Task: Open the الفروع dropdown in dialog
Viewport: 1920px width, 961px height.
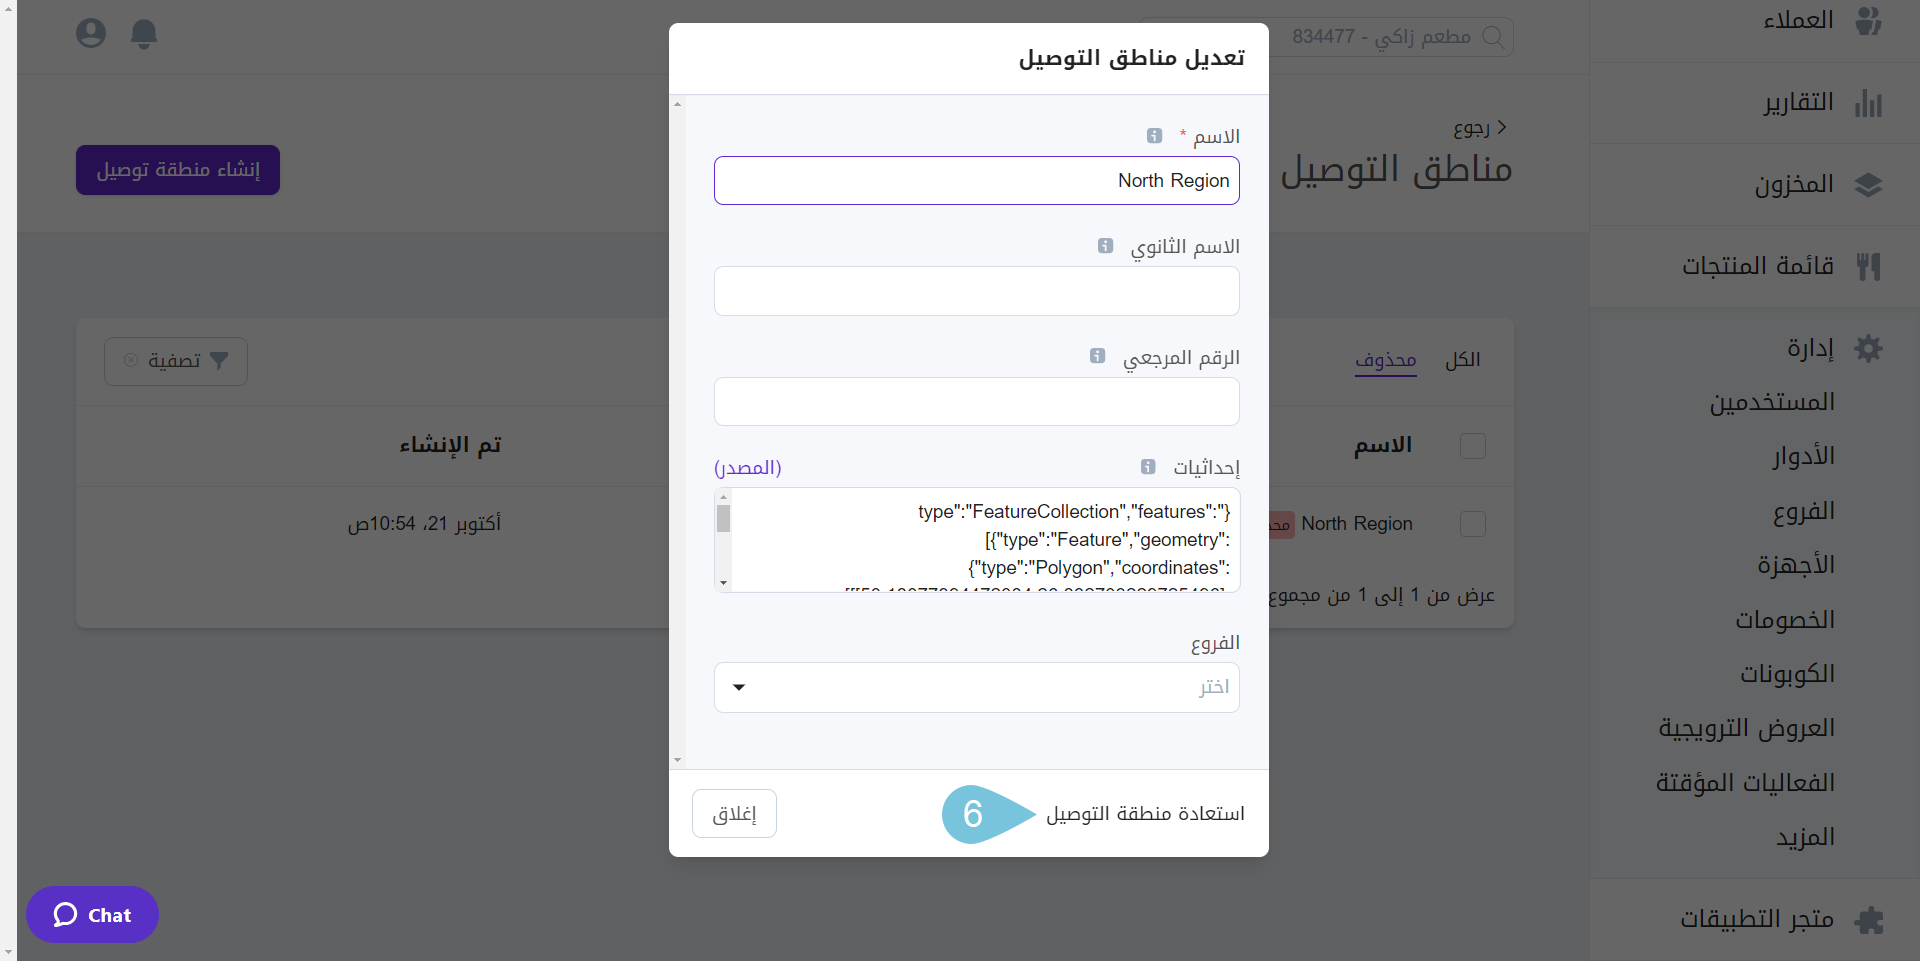Action: coord(976,688)
